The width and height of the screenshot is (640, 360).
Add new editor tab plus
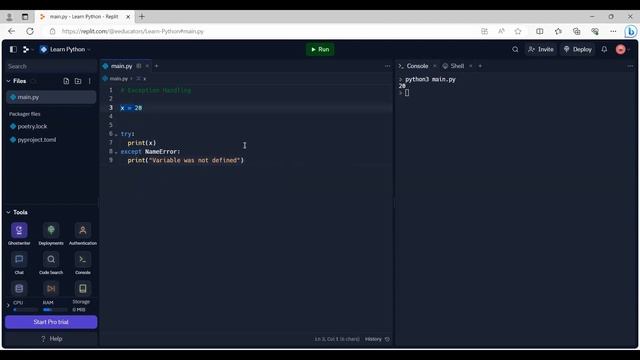pos(156,66)
